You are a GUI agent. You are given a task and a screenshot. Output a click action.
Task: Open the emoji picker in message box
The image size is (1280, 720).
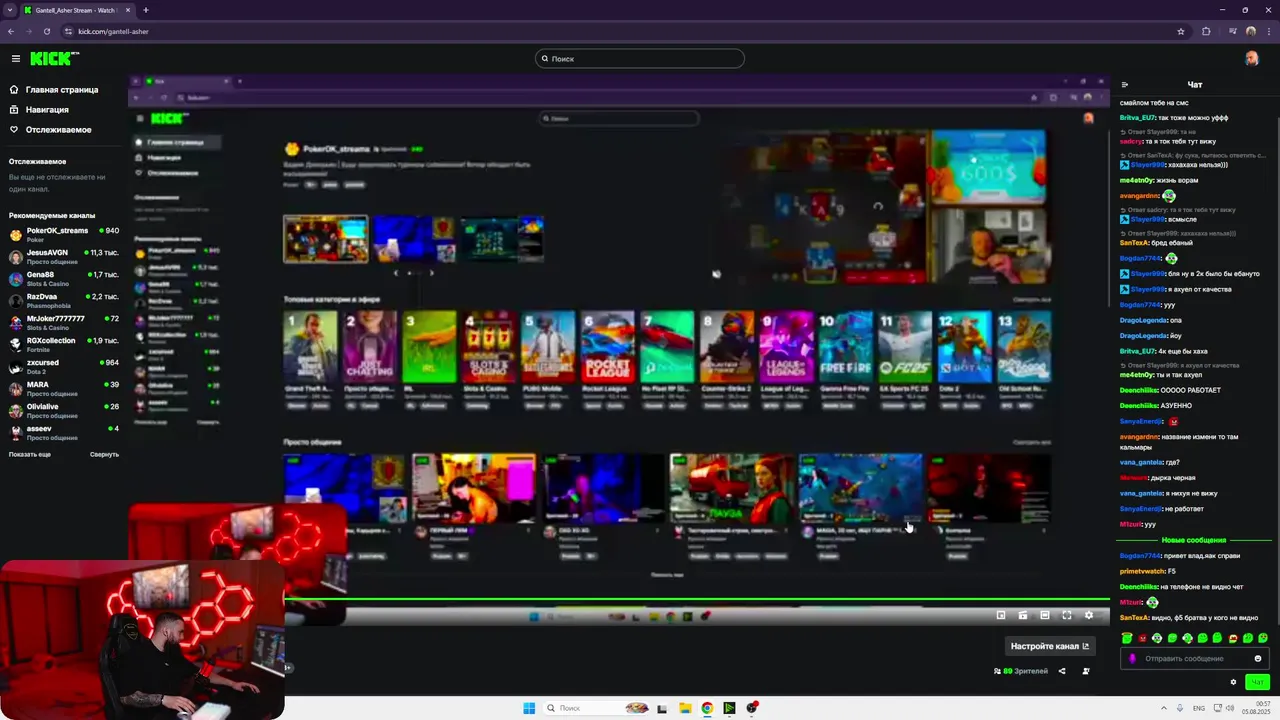coord(1258,659)
